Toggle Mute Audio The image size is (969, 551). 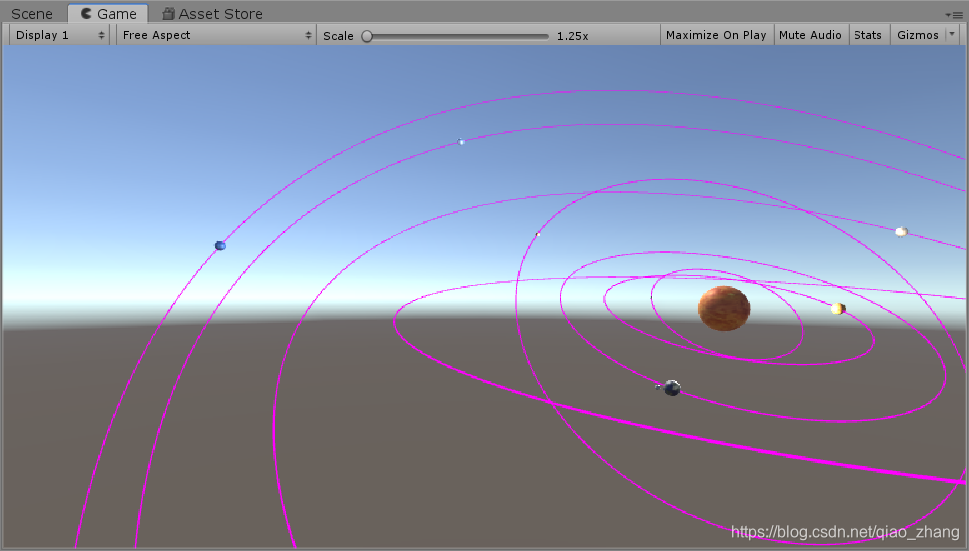click(x=810, y=35)
